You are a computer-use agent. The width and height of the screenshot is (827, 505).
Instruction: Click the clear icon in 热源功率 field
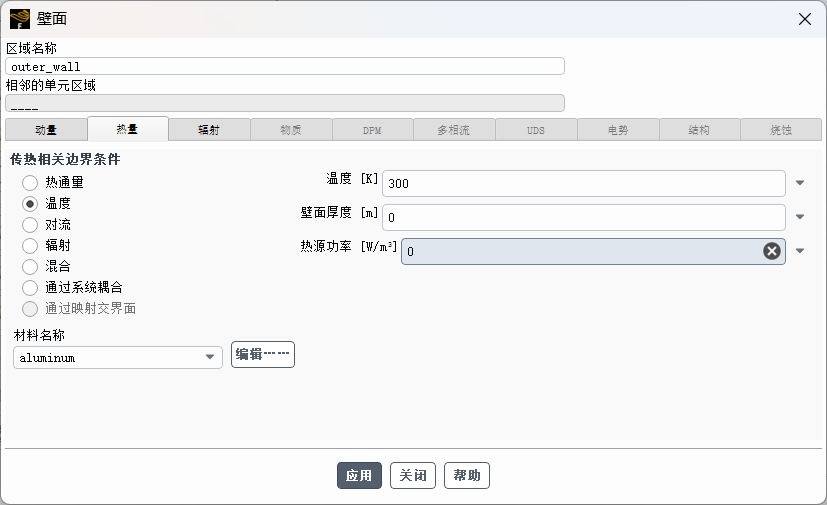tap(772, 251)
